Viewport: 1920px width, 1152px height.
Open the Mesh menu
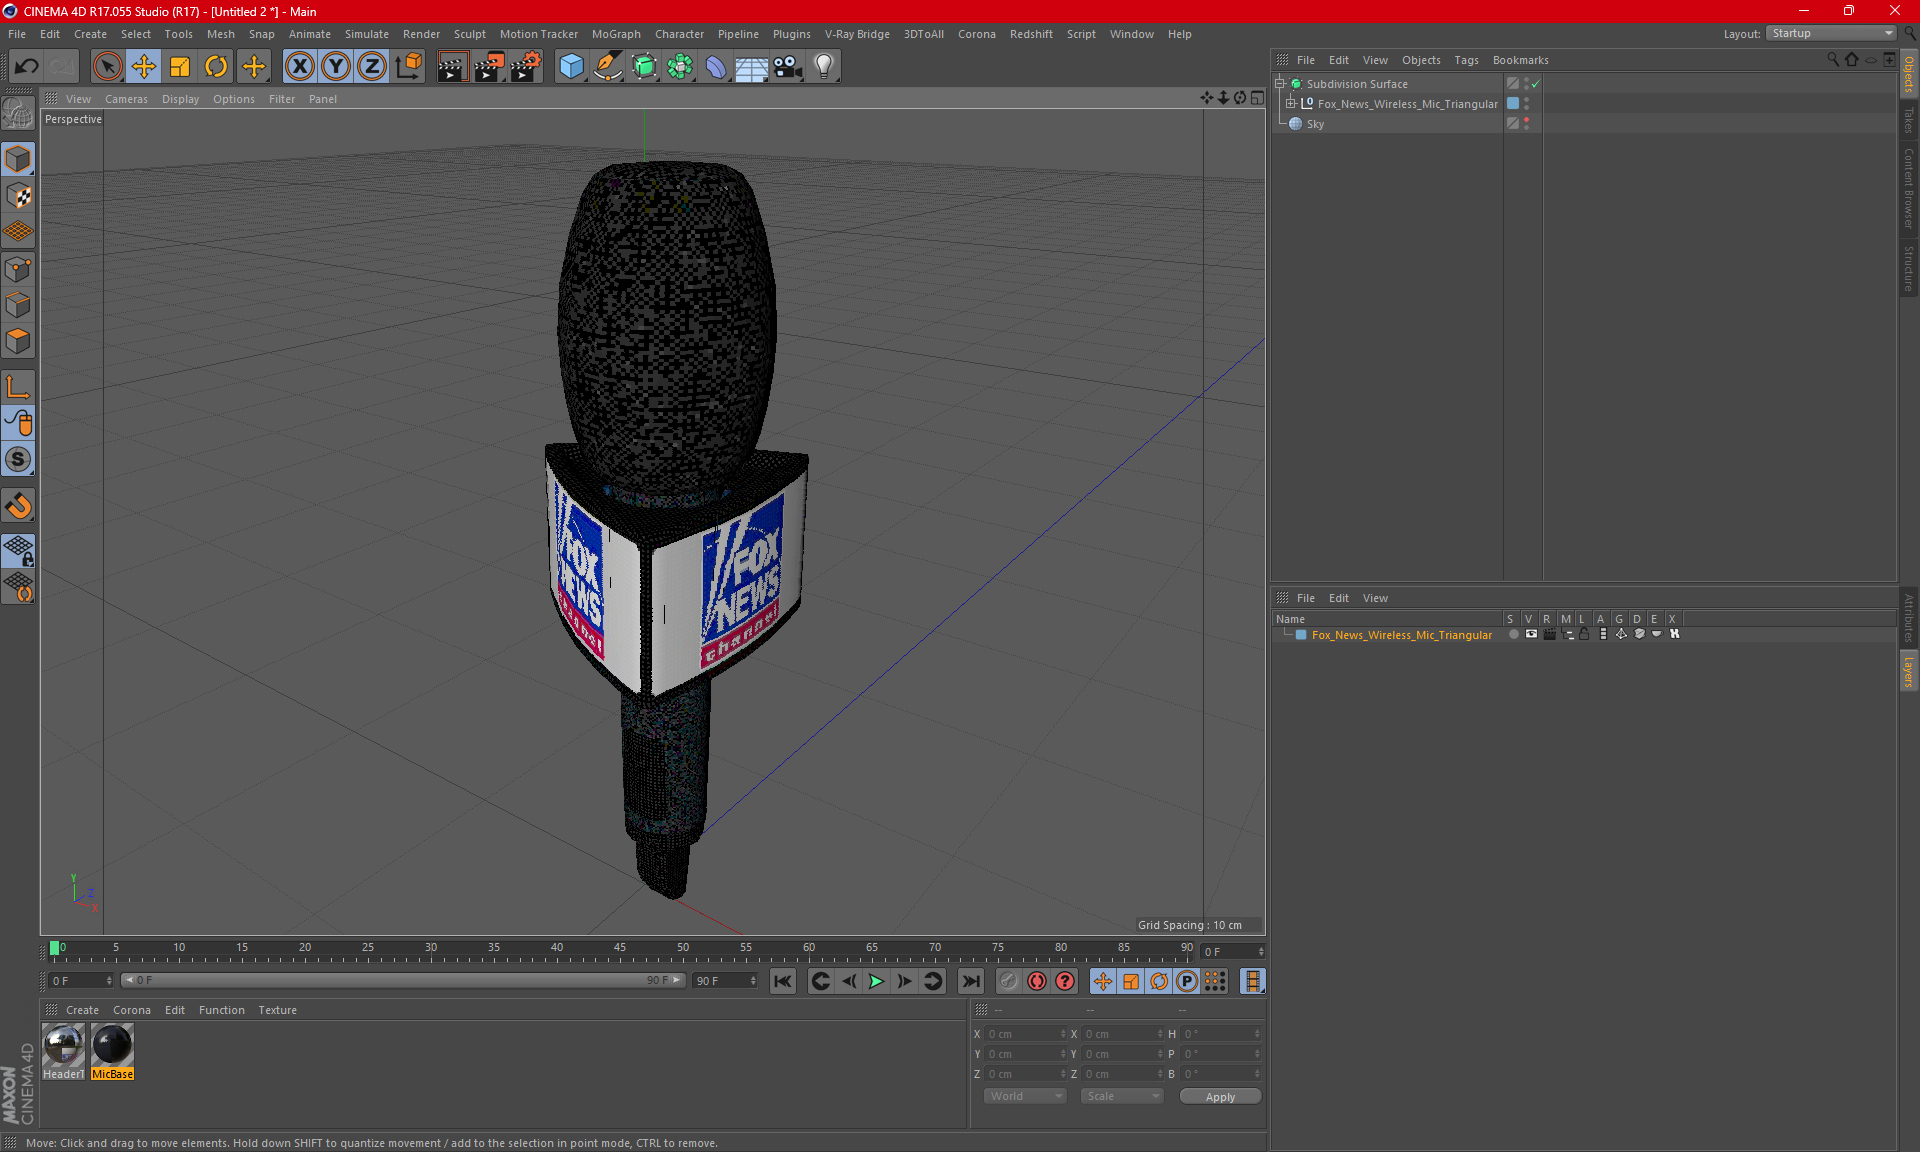click(220, 34)
